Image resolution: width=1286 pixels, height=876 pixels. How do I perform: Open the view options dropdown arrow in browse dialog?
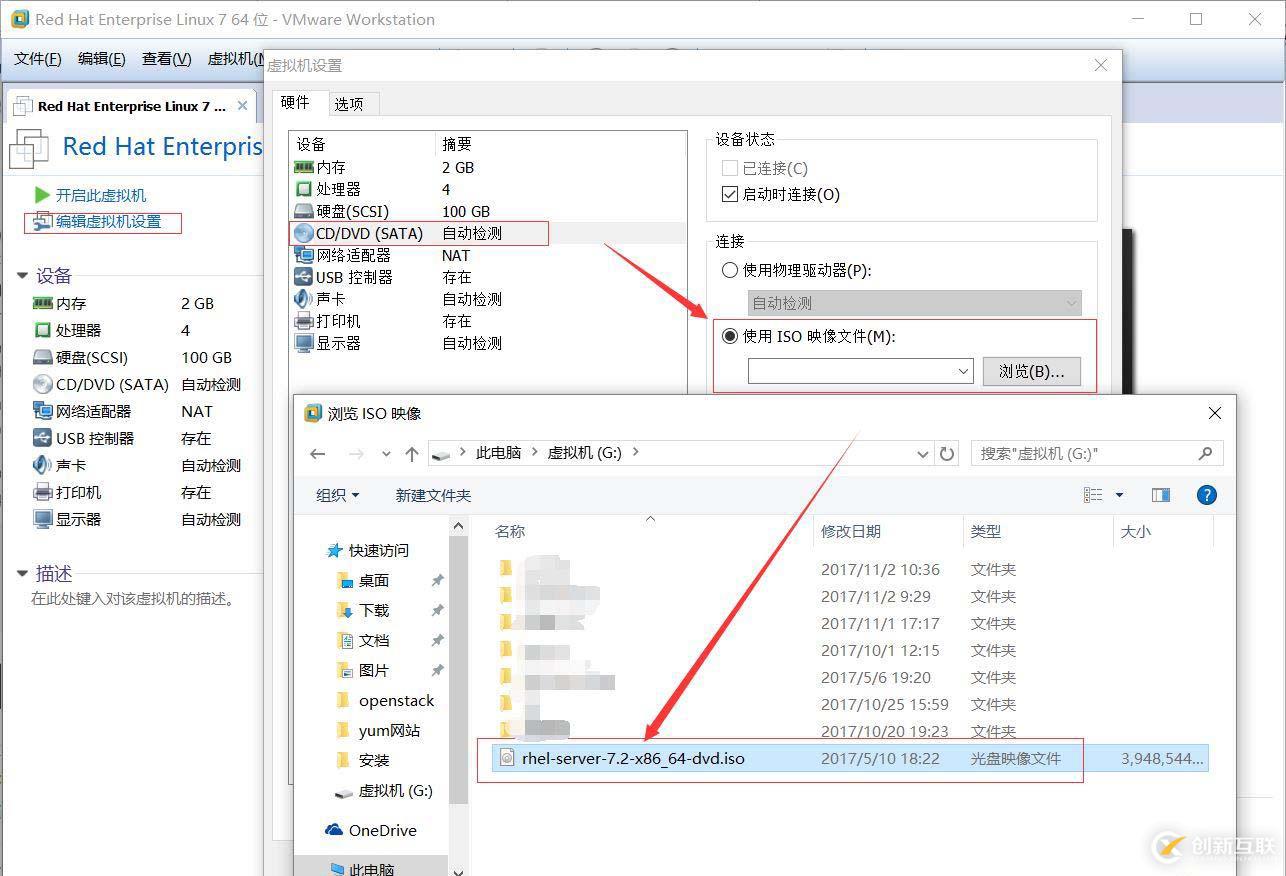click(1119, 495)
